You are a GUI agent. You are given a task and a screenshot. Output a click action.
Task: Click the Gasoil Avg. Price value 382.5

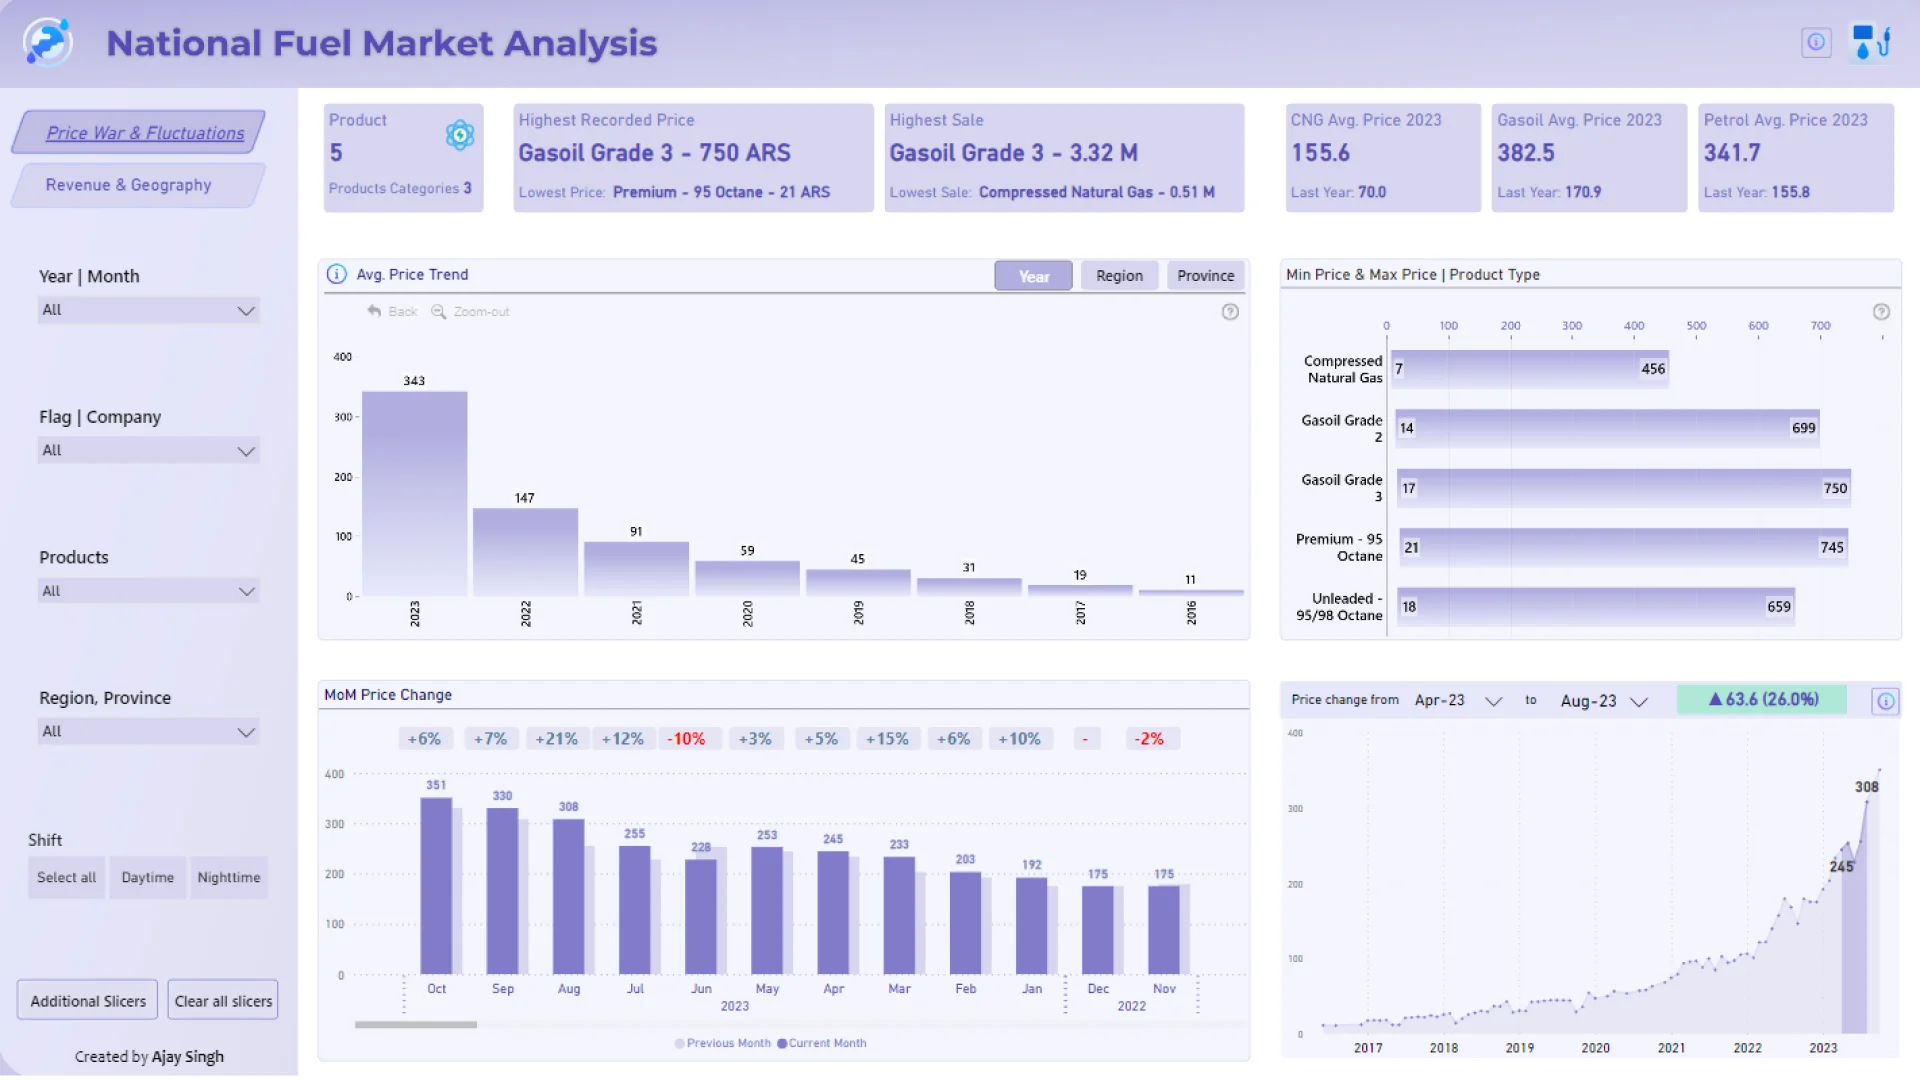pyautogui.click(x=1526, y=153)
